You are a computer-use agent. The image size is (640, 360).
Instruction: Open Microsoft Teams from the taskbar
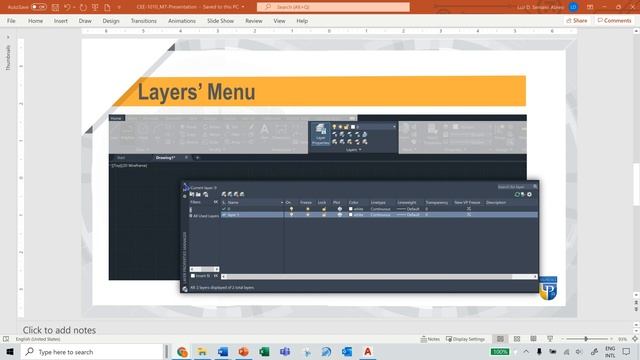point(285,351)
